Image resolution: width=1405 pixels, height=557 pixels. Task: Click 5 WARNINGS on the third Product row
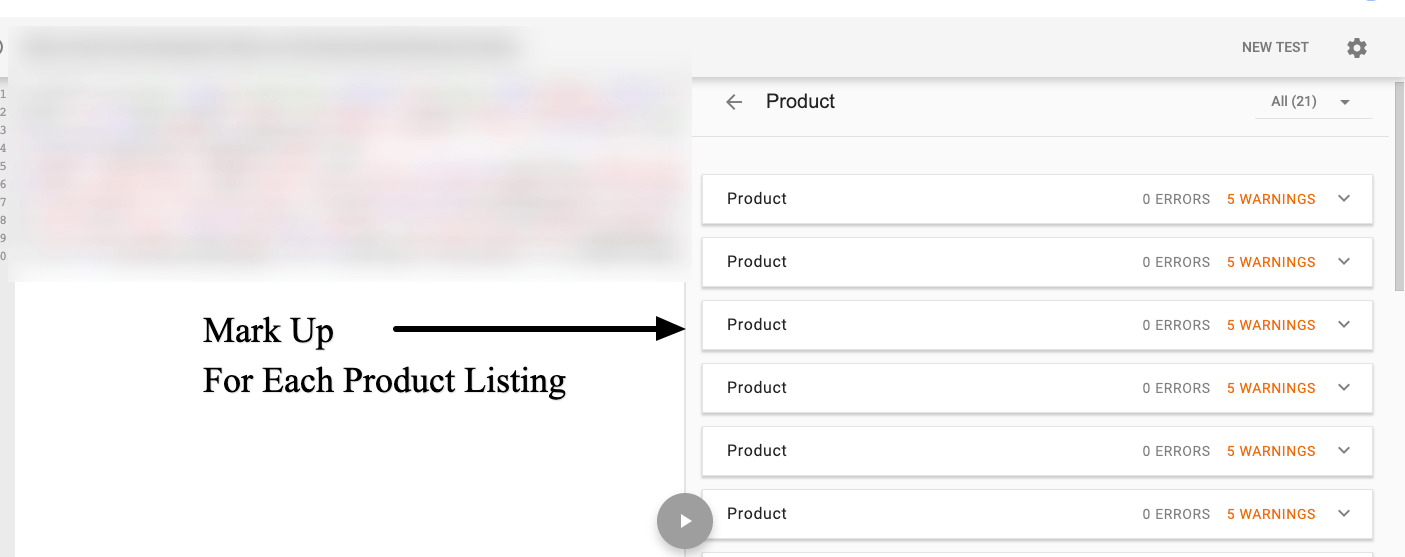pos(1271,325)
